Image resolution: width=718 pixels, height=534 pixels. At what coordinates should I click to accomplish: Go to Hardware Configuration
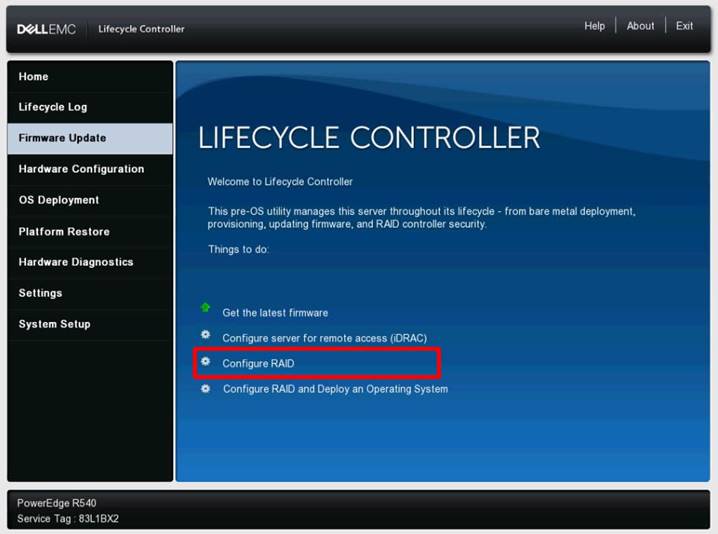[90, 169]
